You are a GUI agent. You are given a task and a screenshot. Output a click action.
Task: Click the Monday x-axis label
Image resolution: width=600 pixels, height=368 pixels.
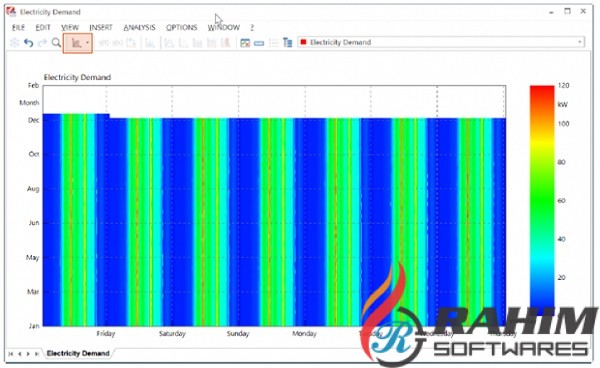click(304, 334)
